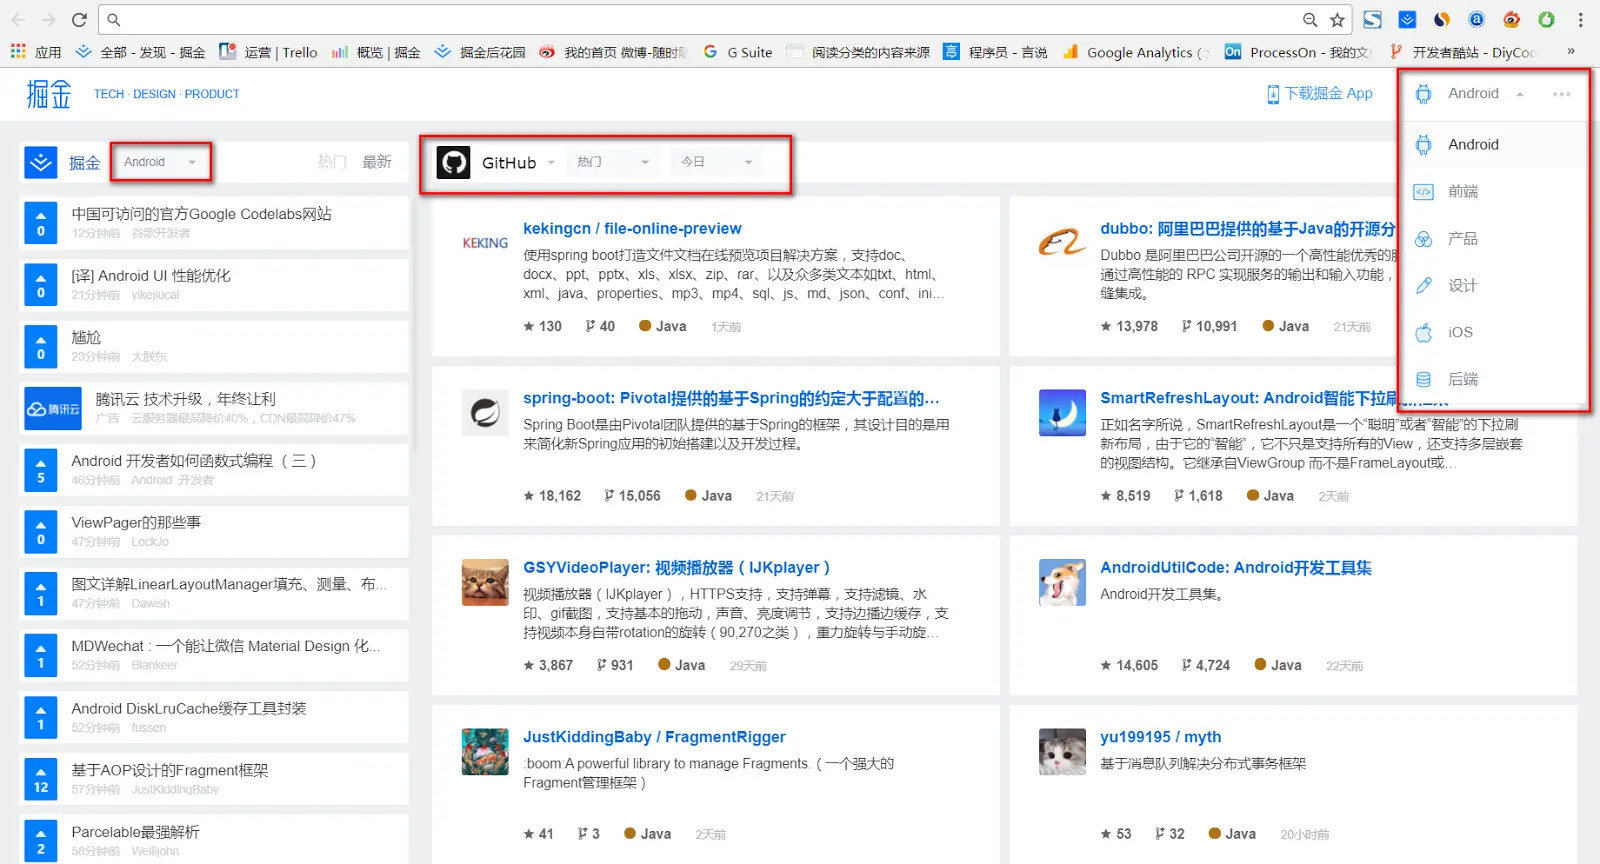
Task: Click the 下载掘金 App link
Action: coord(1320,93)
